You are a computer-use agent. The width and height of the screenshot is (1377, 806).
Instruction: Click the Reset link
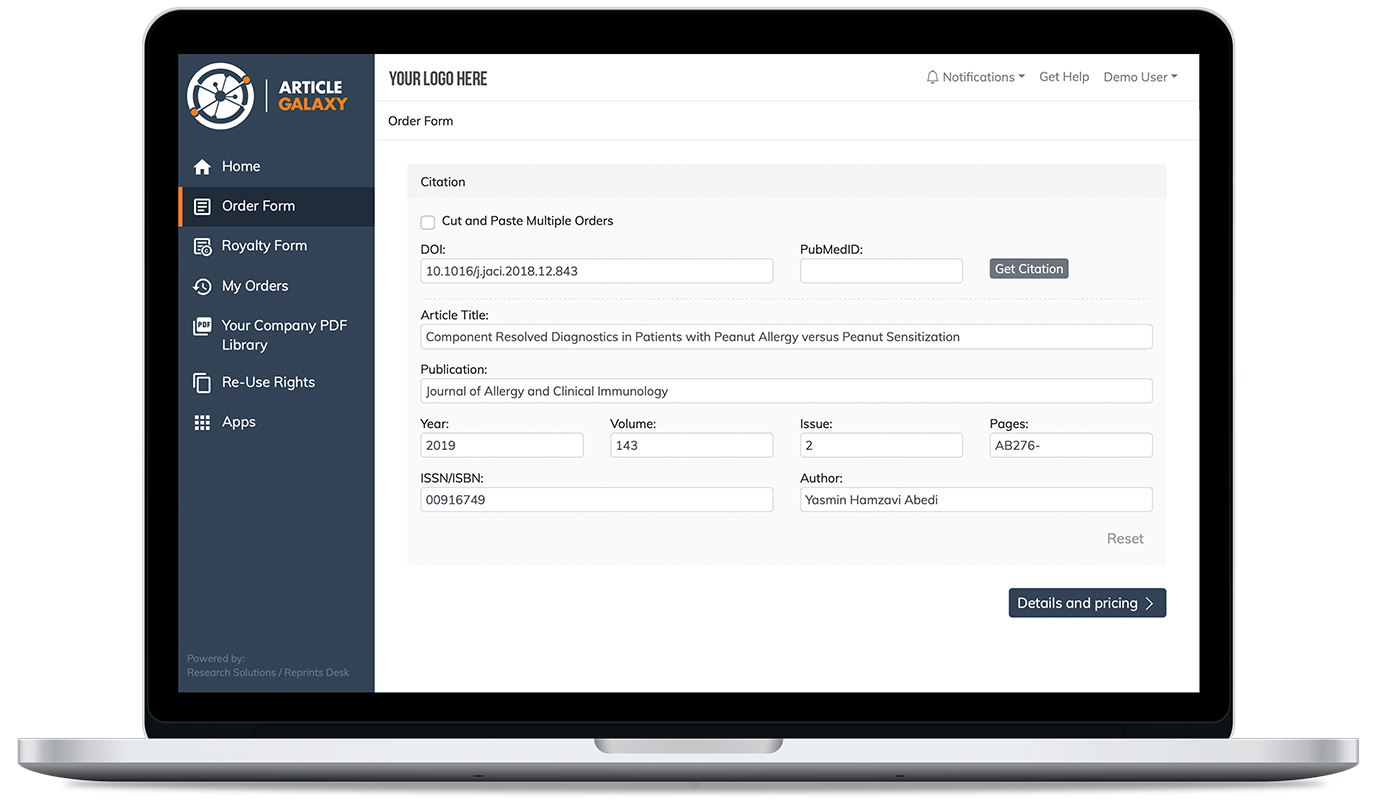tap(1124, 539)
